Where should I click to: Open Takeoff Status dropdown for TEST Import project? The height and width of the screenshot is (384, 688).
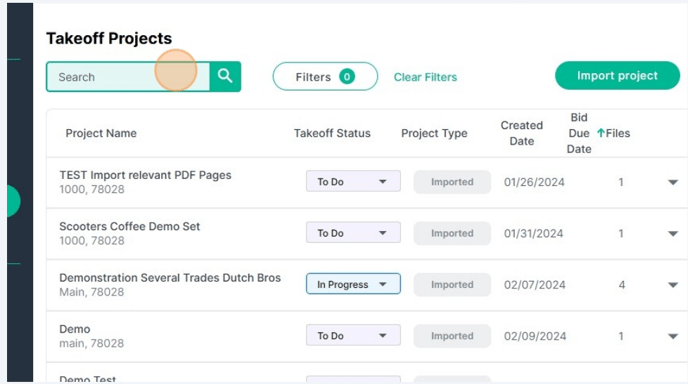(x=353, y=181)
